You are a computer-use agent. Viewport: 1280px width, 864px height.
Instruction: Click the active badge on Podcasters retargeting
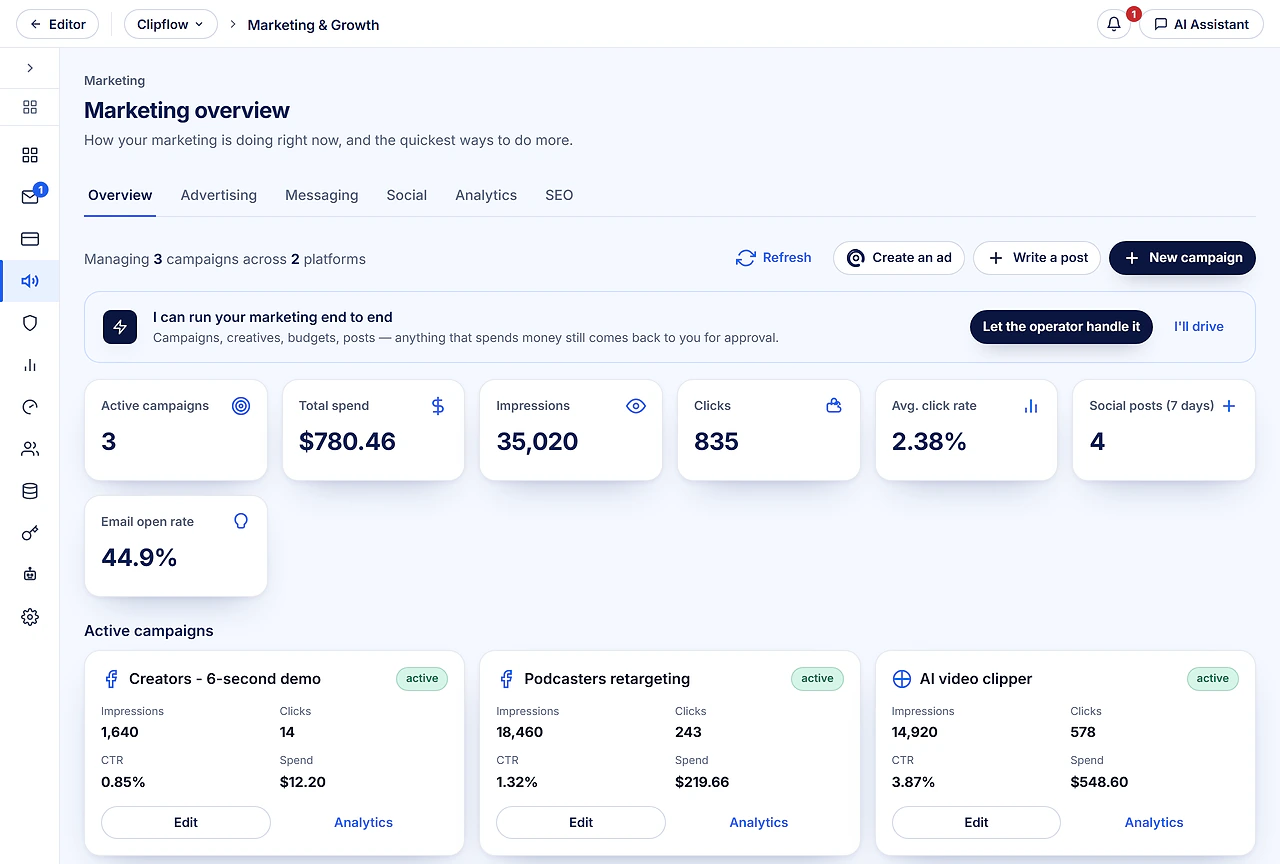coord(817,678)
